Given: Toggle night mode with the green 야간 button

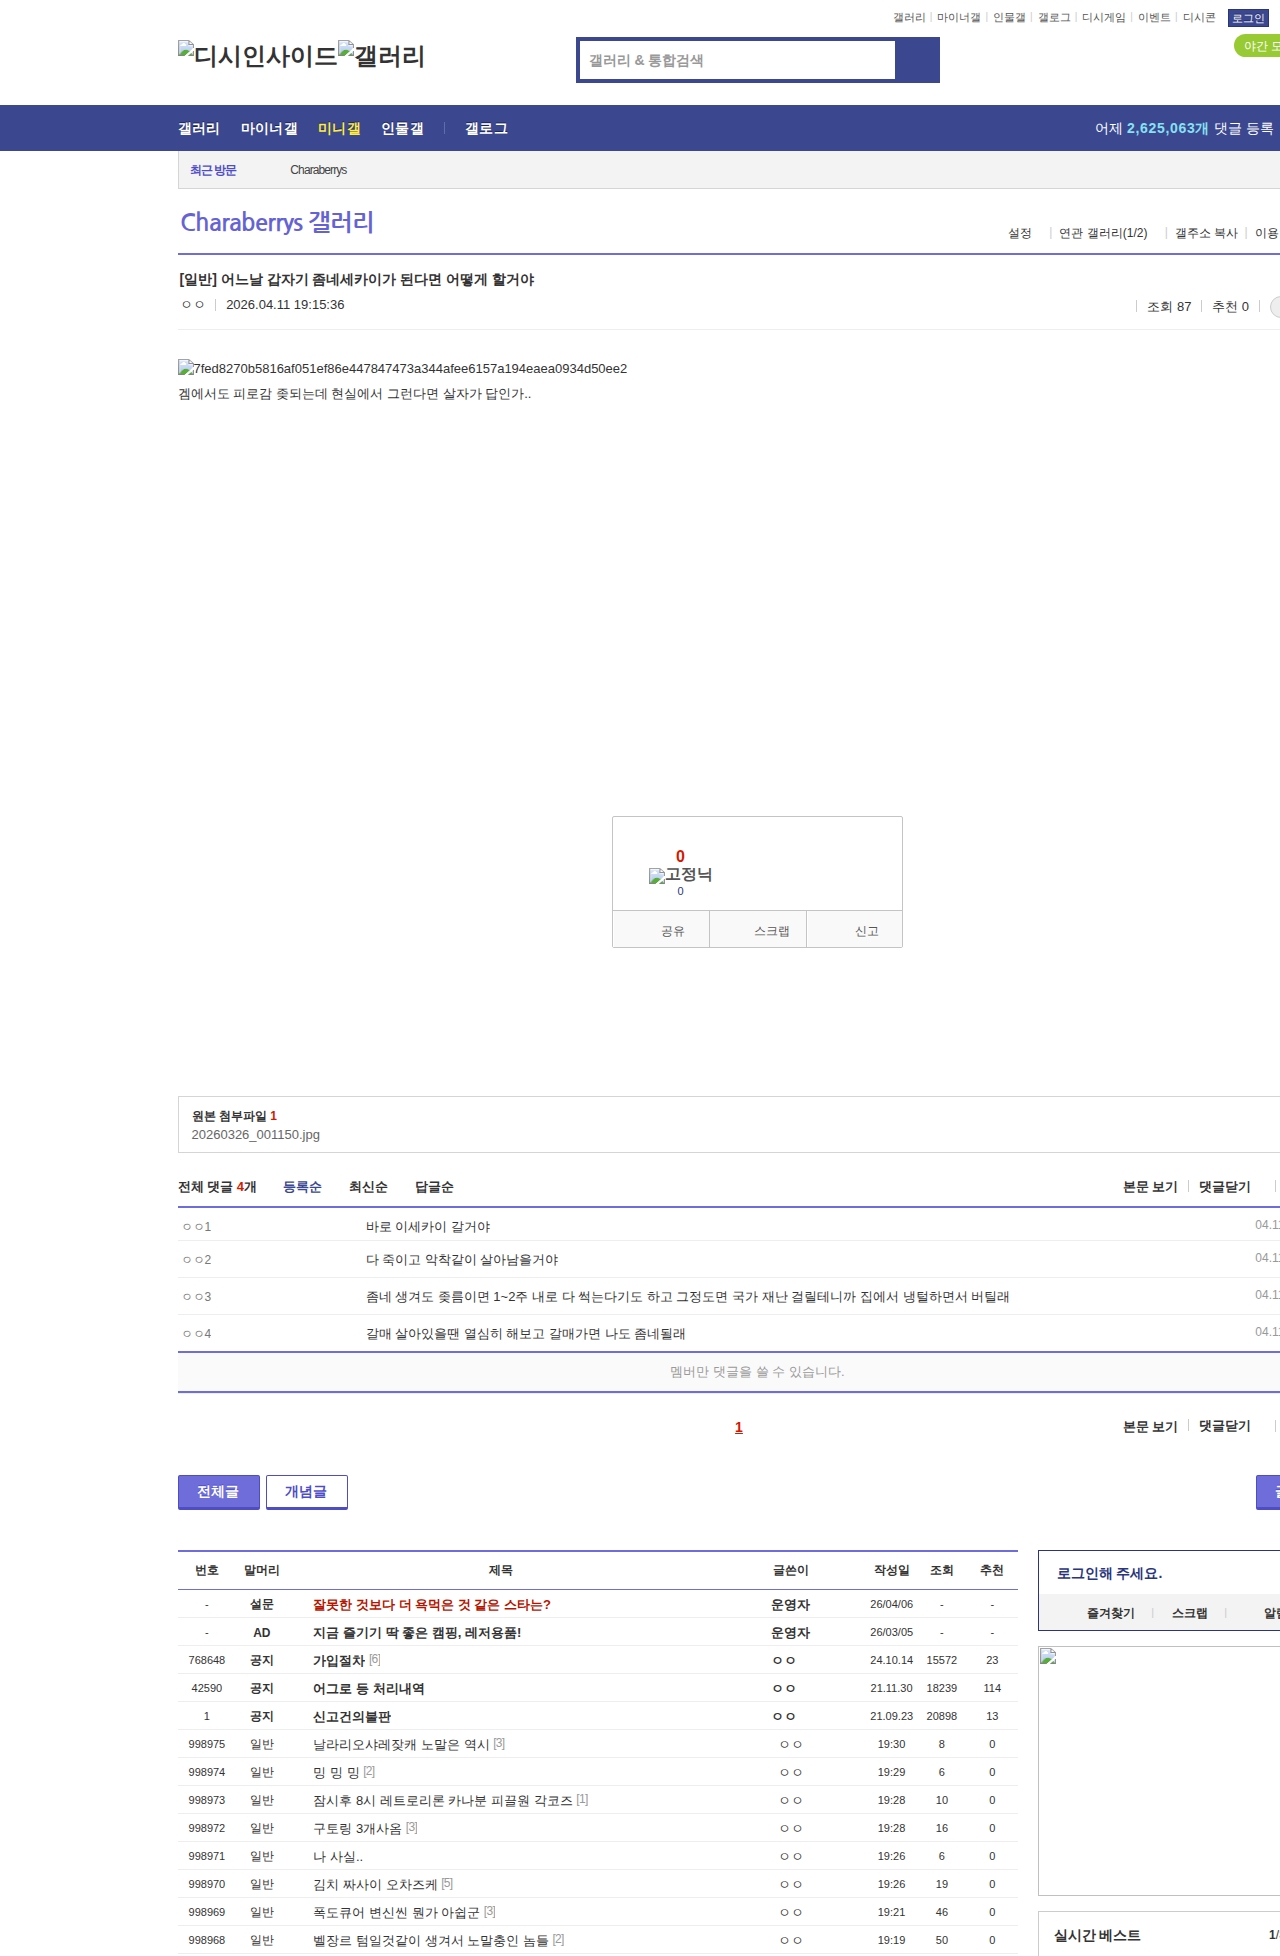Looking at the screenshot, I should [x=1258, y=46].
